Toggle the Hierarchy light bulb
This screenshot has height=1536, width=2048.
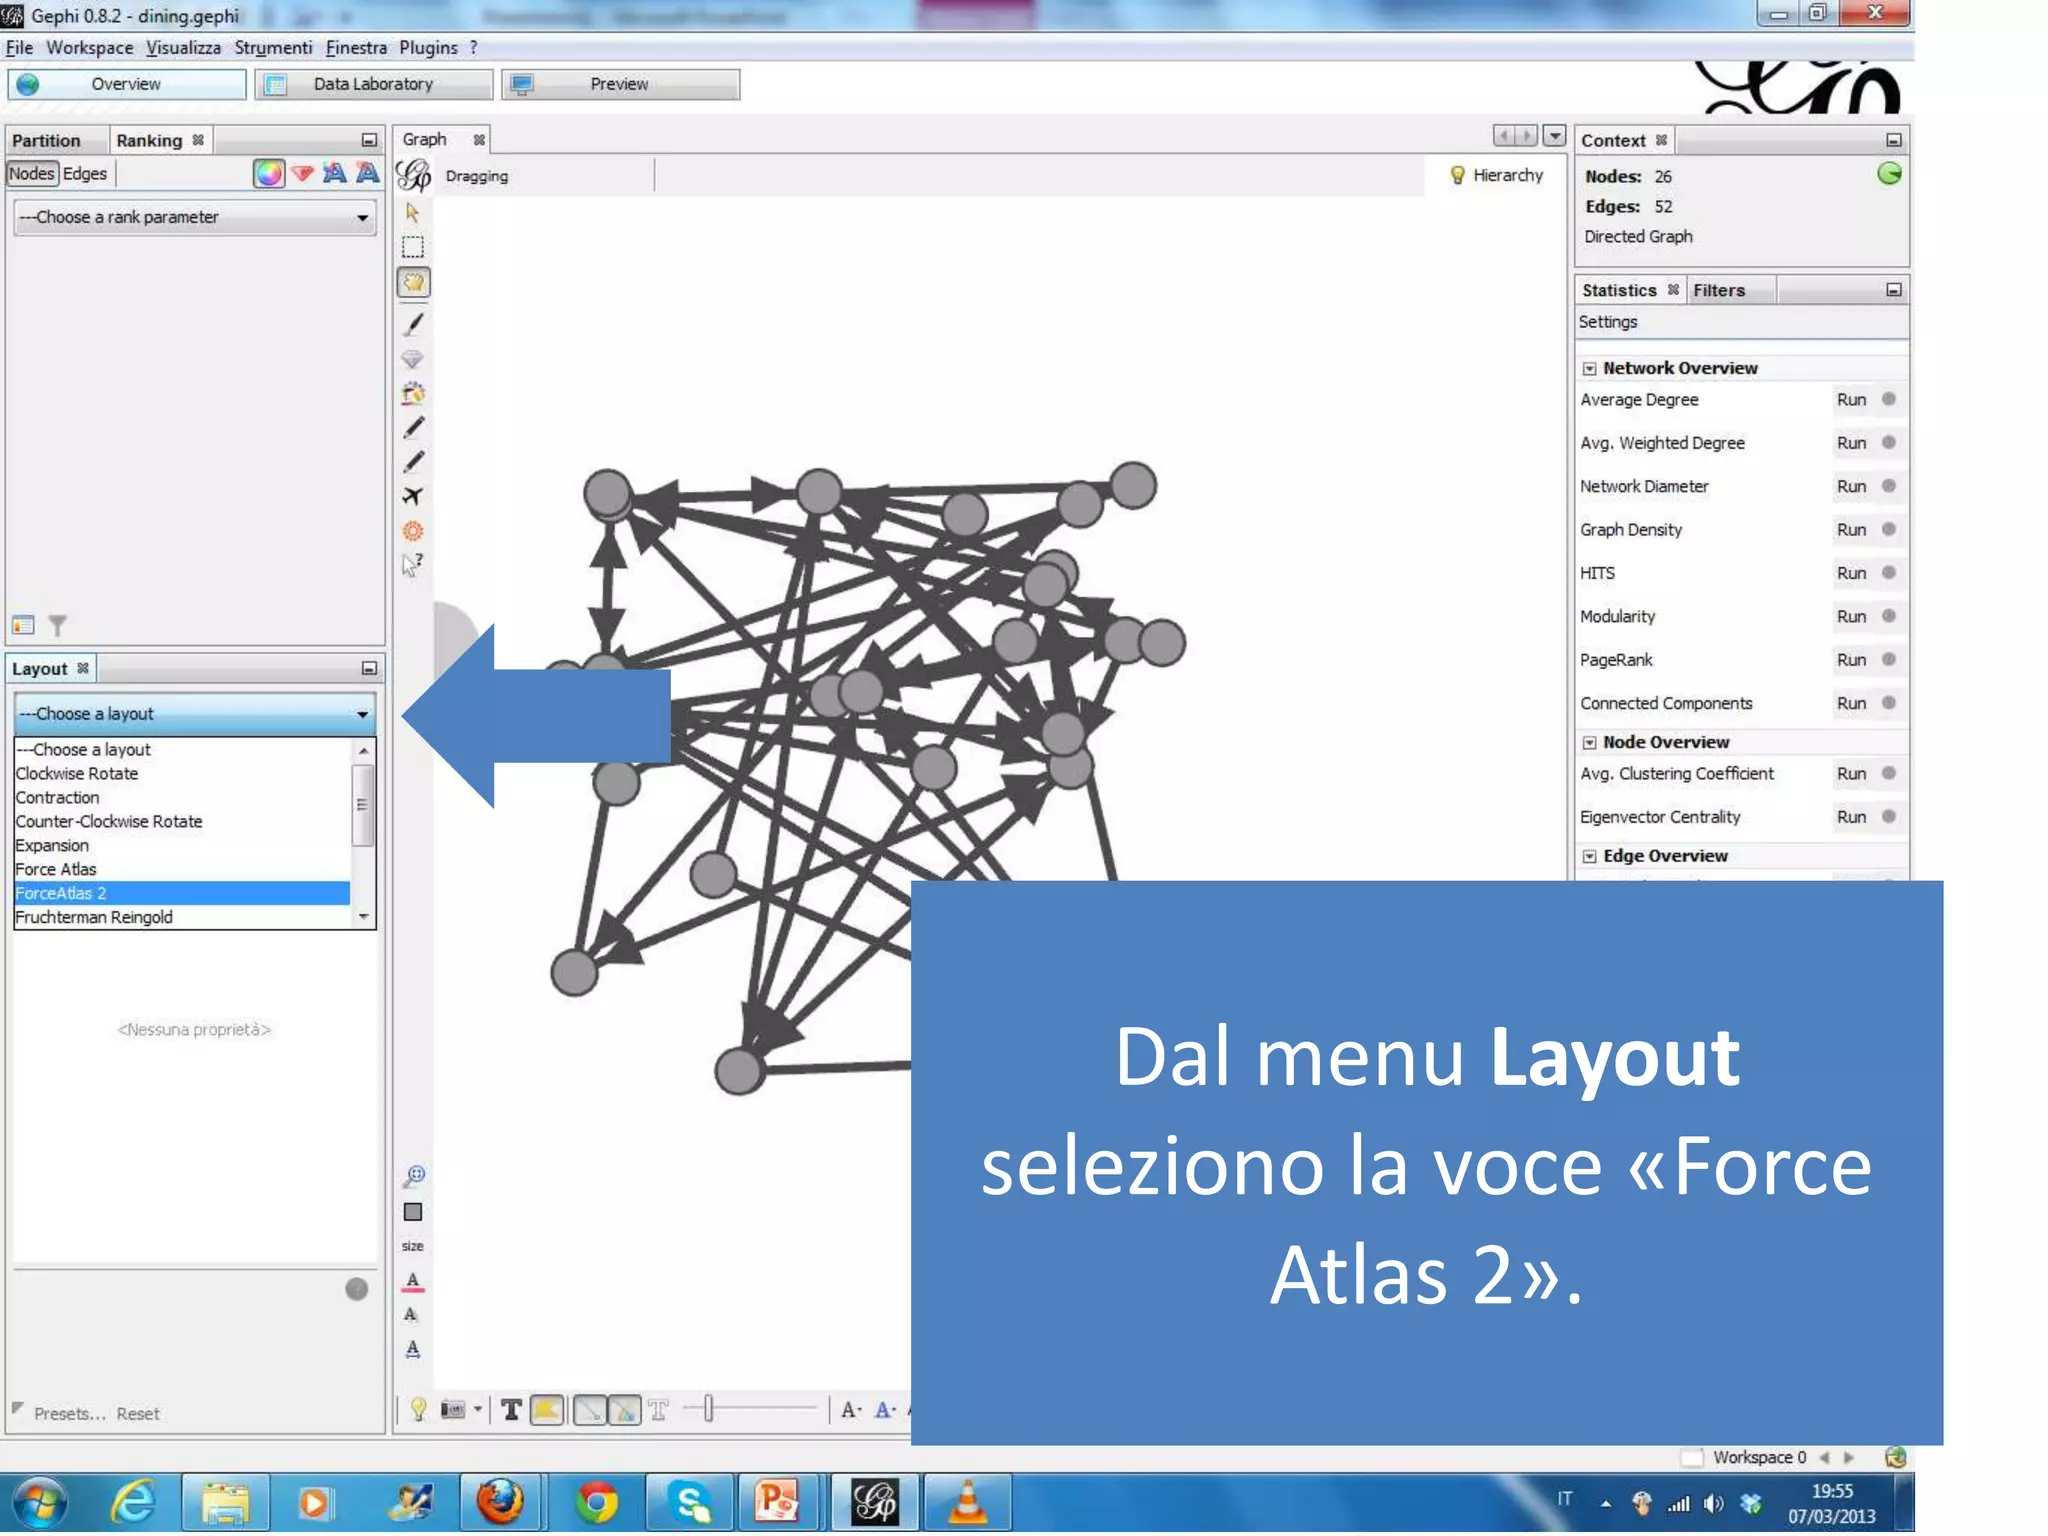tap(1458, 175)
